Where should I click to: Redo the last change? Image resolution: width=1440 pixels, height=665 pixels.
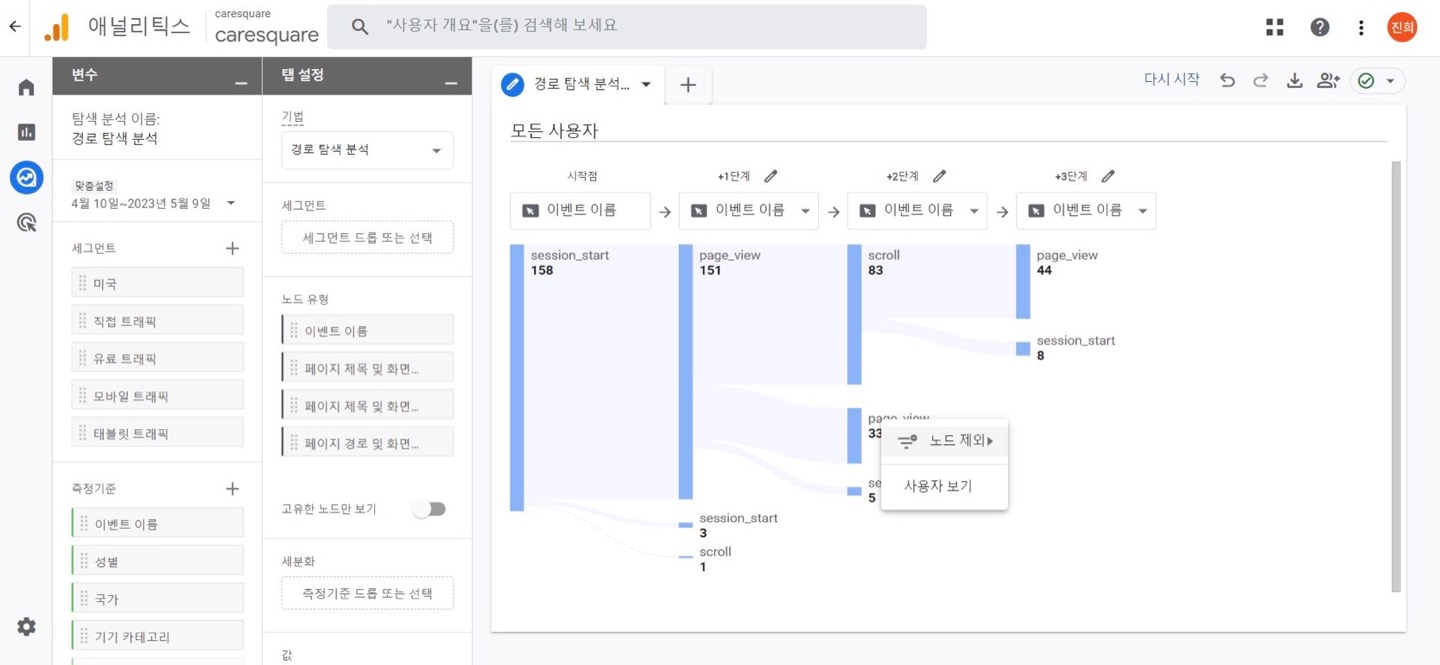[1260, 80]
